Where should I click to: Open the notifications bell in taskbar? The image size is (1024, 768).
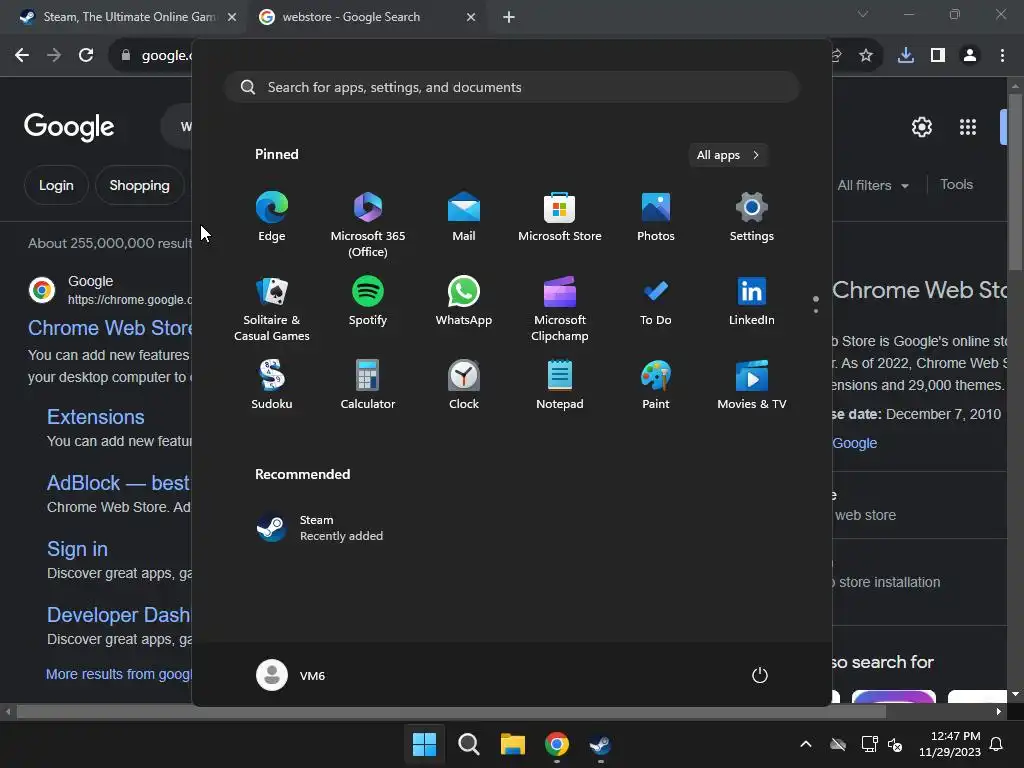click(x=997, y=744)
